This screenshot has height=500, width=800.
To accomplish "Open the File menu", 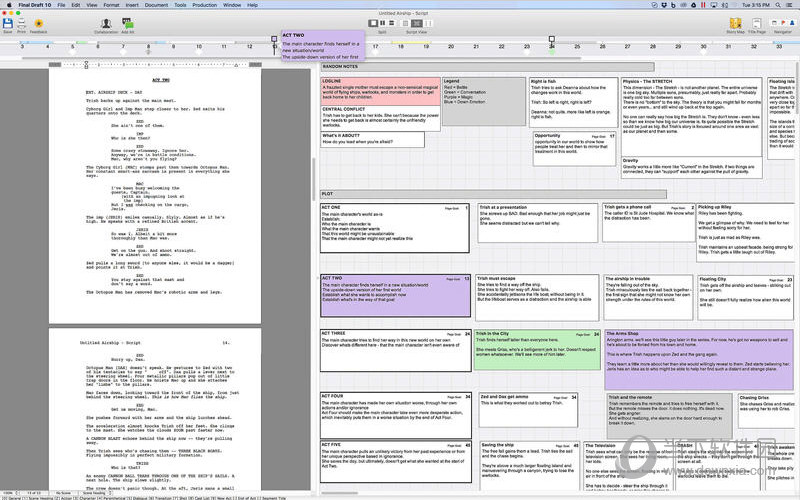I will point(61,5).
